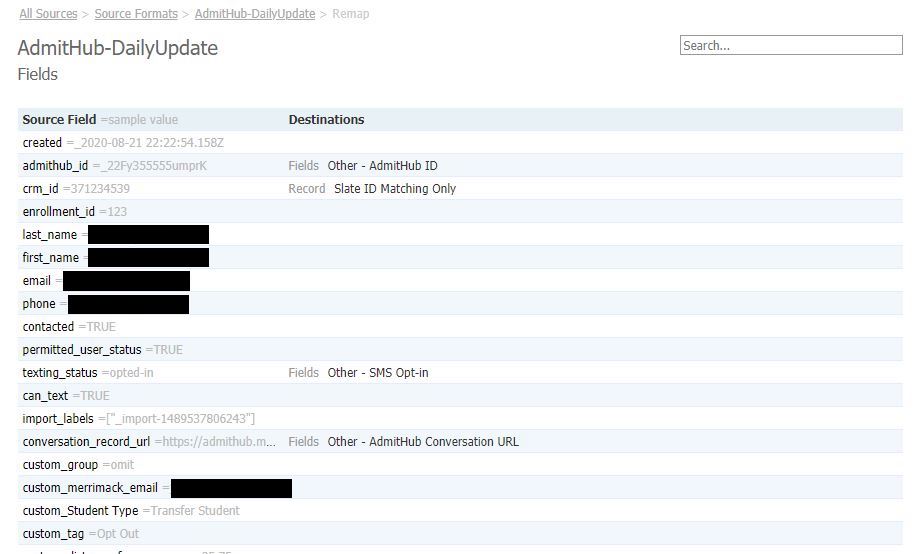The image size is (918, 554).
Task: Open the admithub_id field mapping
Action: (460, 166)
